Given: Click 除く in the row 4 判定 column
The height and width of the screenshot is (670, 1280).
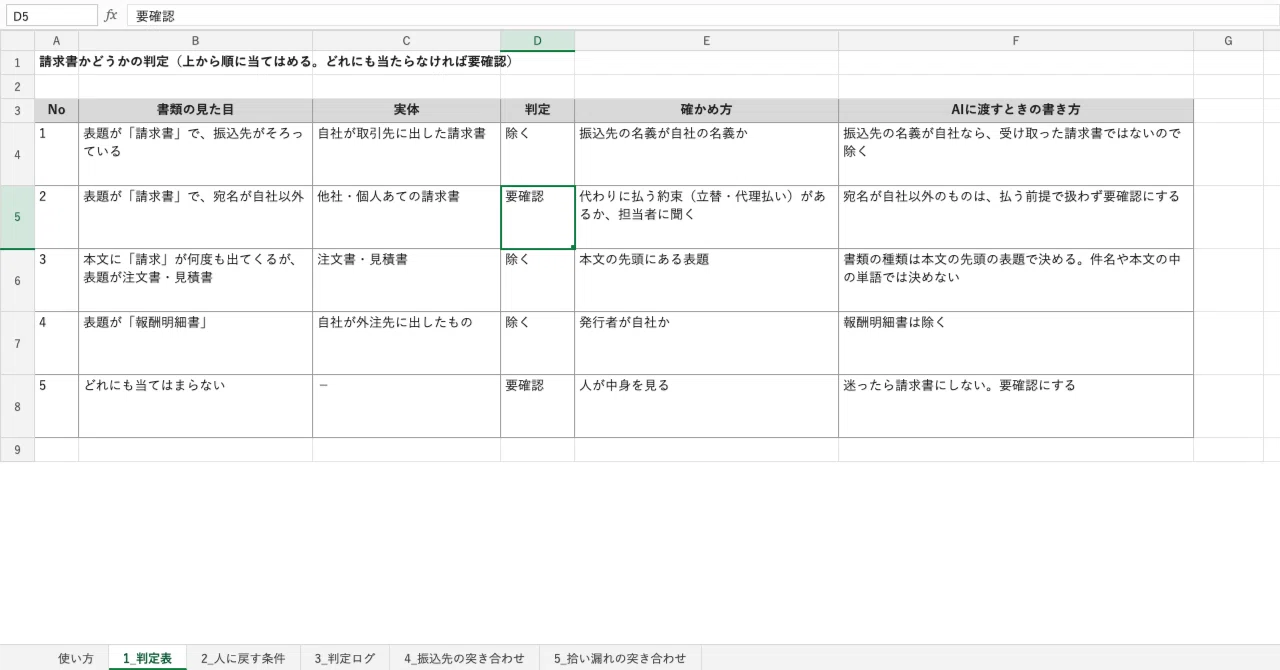Looking at the screenshot, I should 537,154.
